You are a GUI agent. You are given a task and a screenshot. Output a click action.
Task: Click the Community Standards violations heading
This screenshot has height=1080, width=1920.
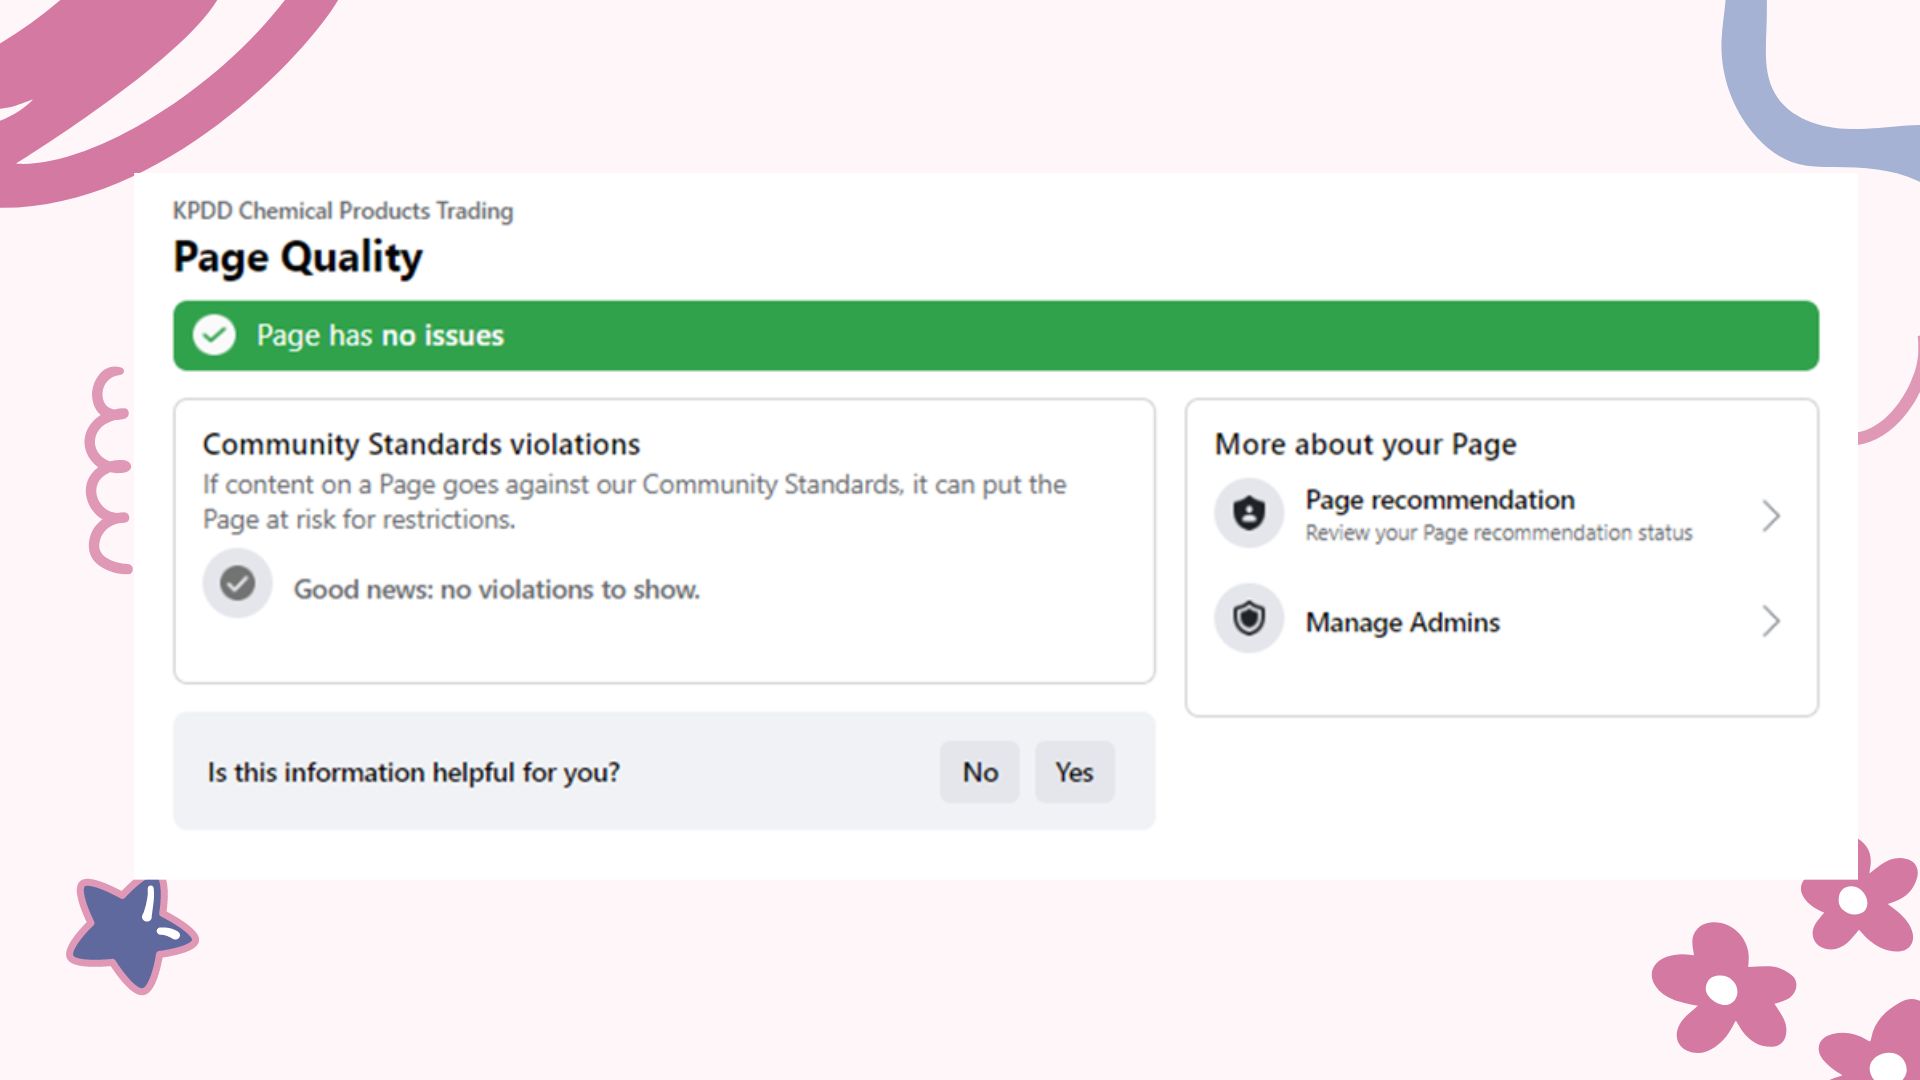421,444
